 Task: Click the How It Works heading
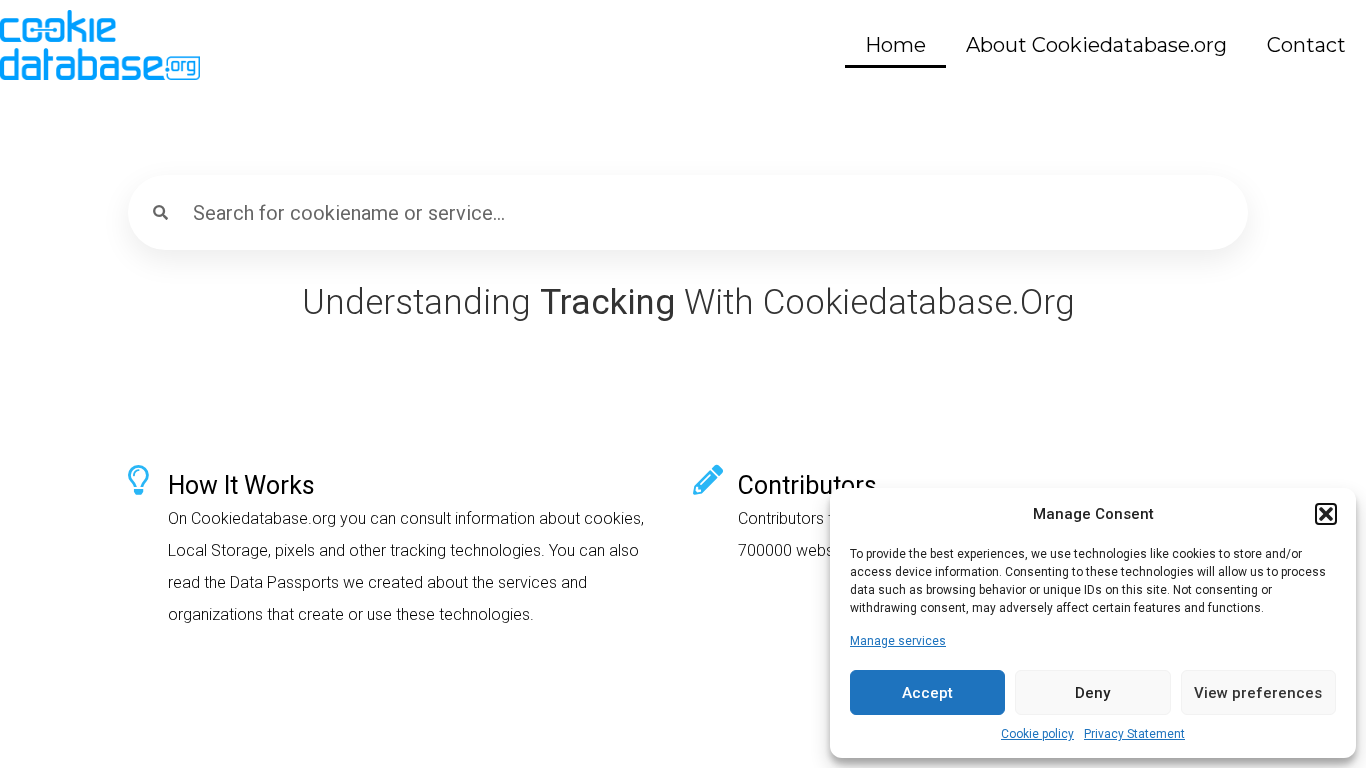pos(241,485)
